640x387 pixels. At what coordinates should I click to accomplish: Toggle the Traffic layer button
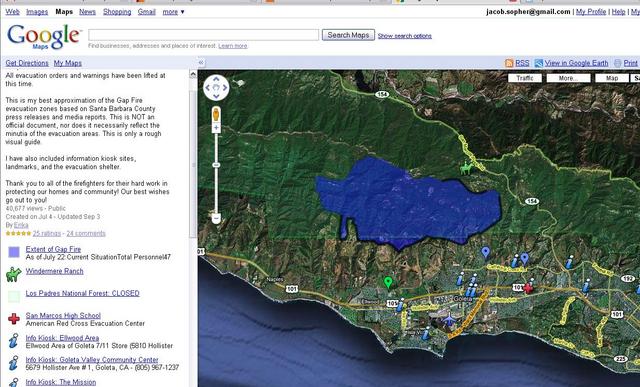525,78
